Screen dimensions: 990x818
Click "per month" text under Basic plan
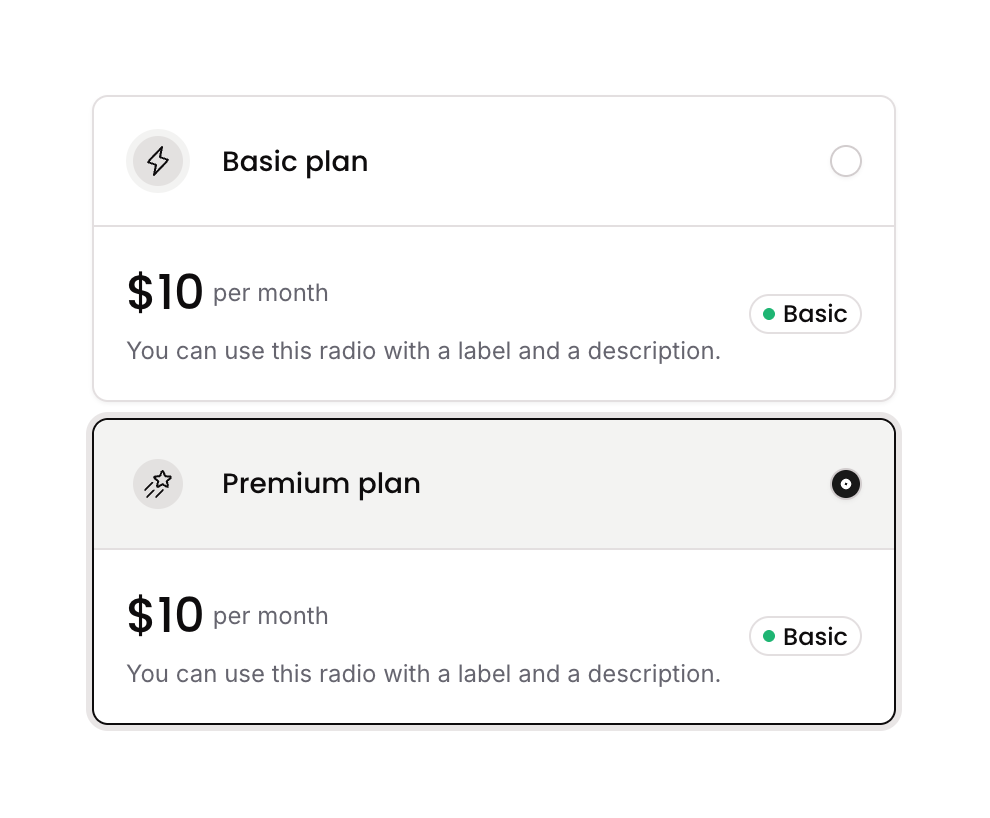click(271, 294)
